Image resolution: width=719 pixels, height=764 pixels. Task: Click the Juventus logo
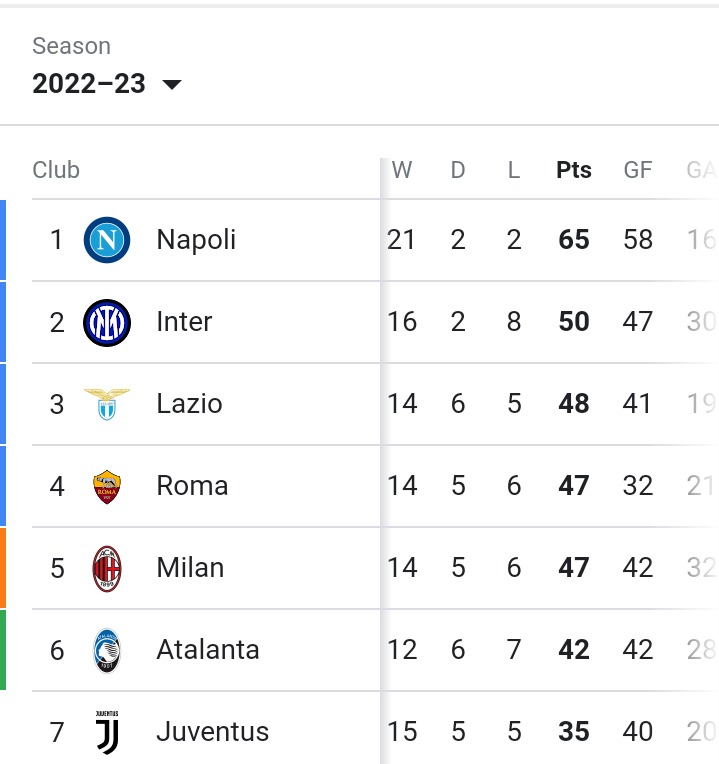pos(107,732)
